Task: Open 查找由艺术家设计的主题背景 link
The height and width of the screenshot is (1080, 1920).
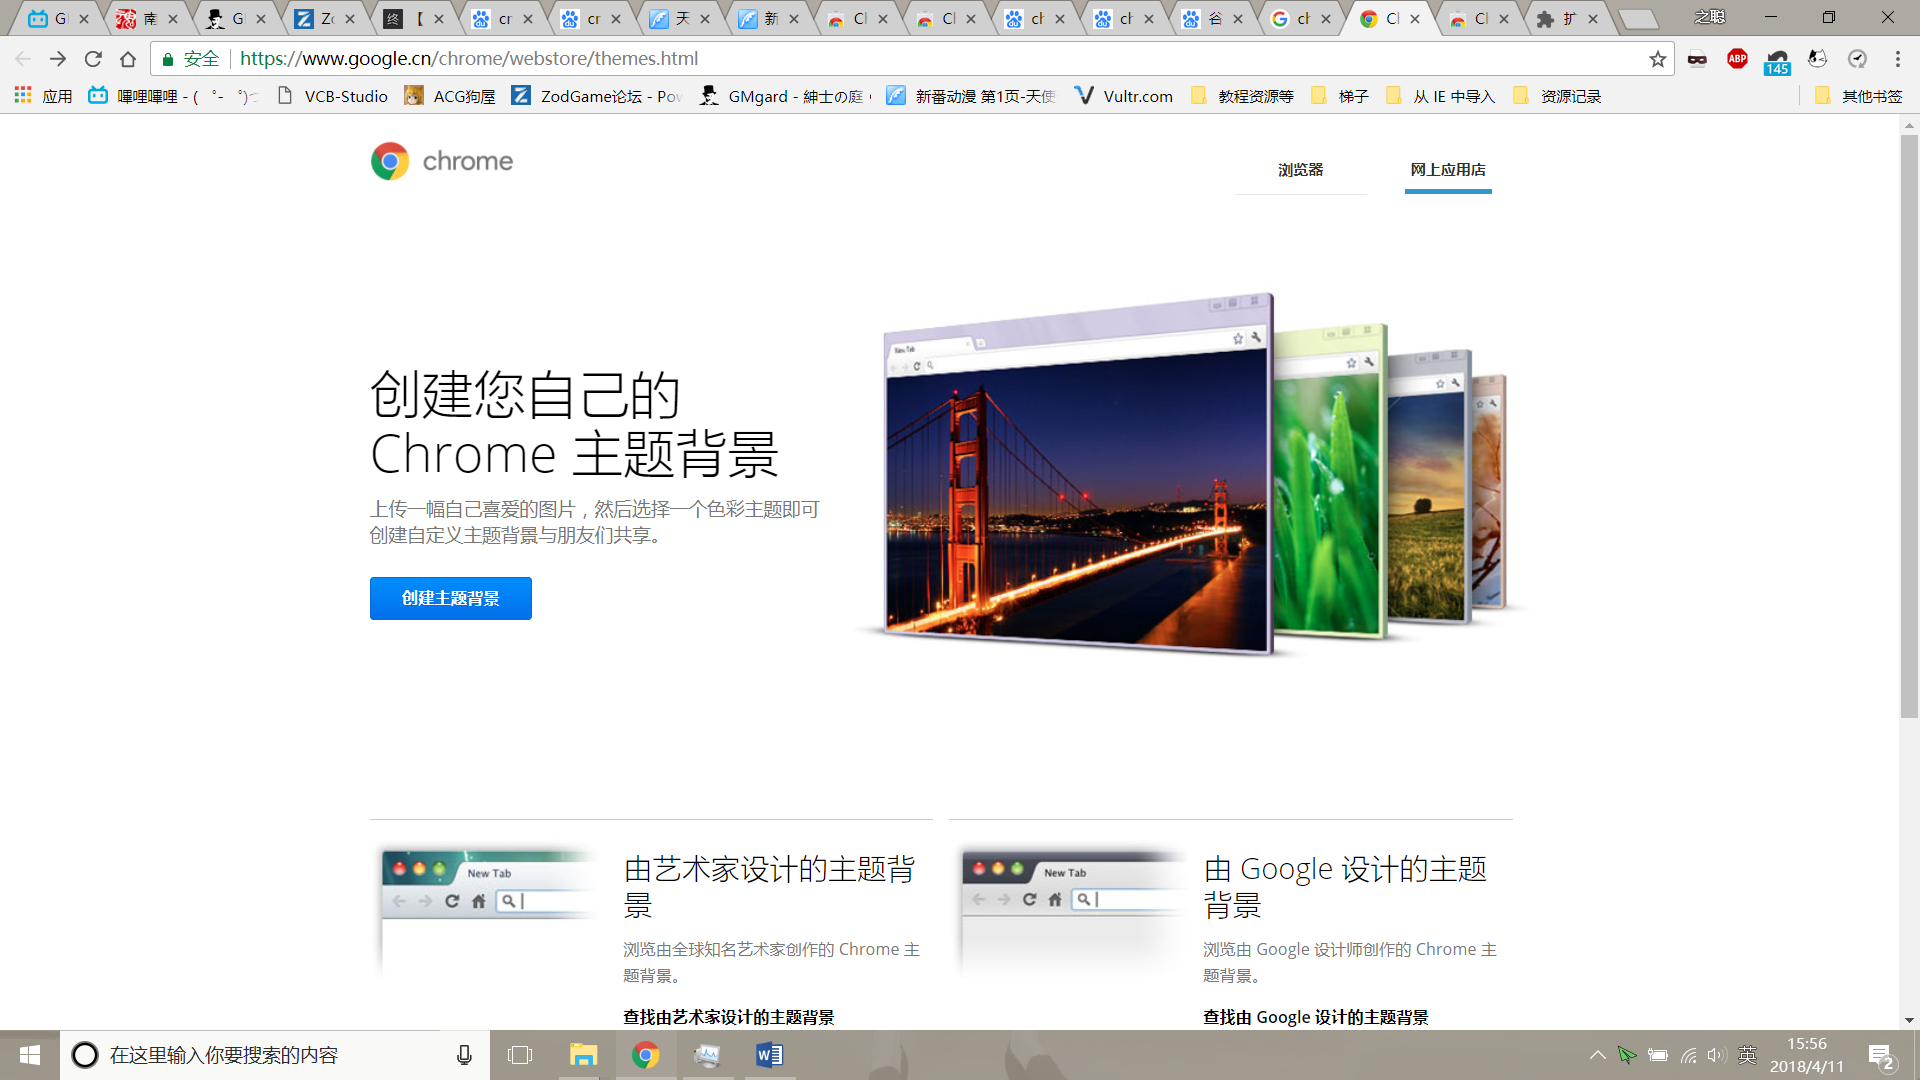Action: point(728,1017)
